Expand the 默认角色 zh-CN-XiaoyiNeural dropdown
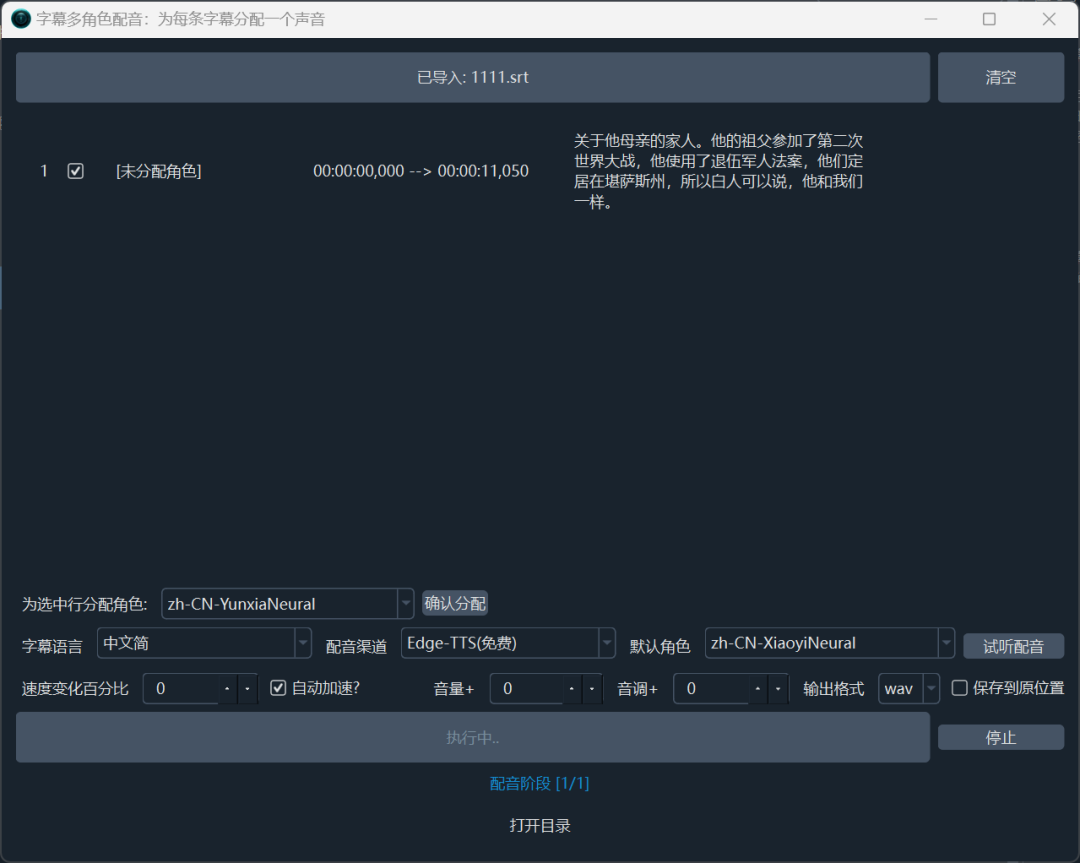The width and height of the screenshot is (1080, 863). click(x=945, y=643)
